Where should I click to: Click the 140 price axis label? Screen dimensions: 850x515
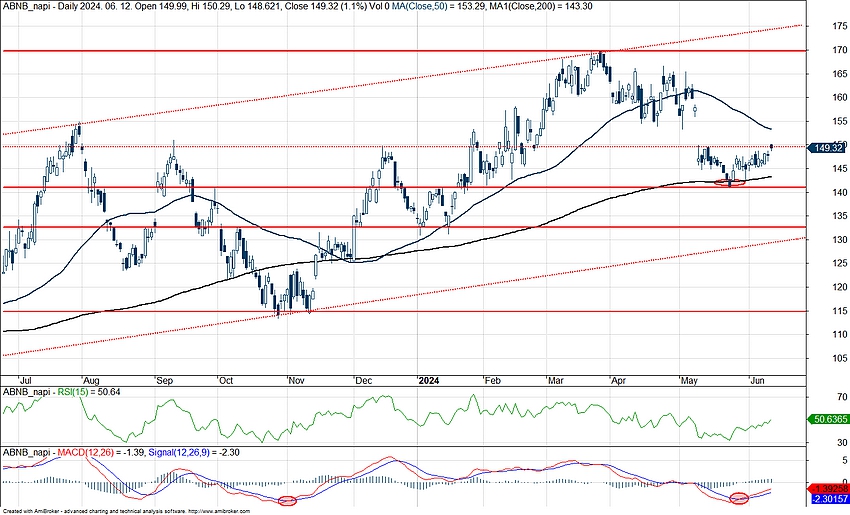(840, 192)
